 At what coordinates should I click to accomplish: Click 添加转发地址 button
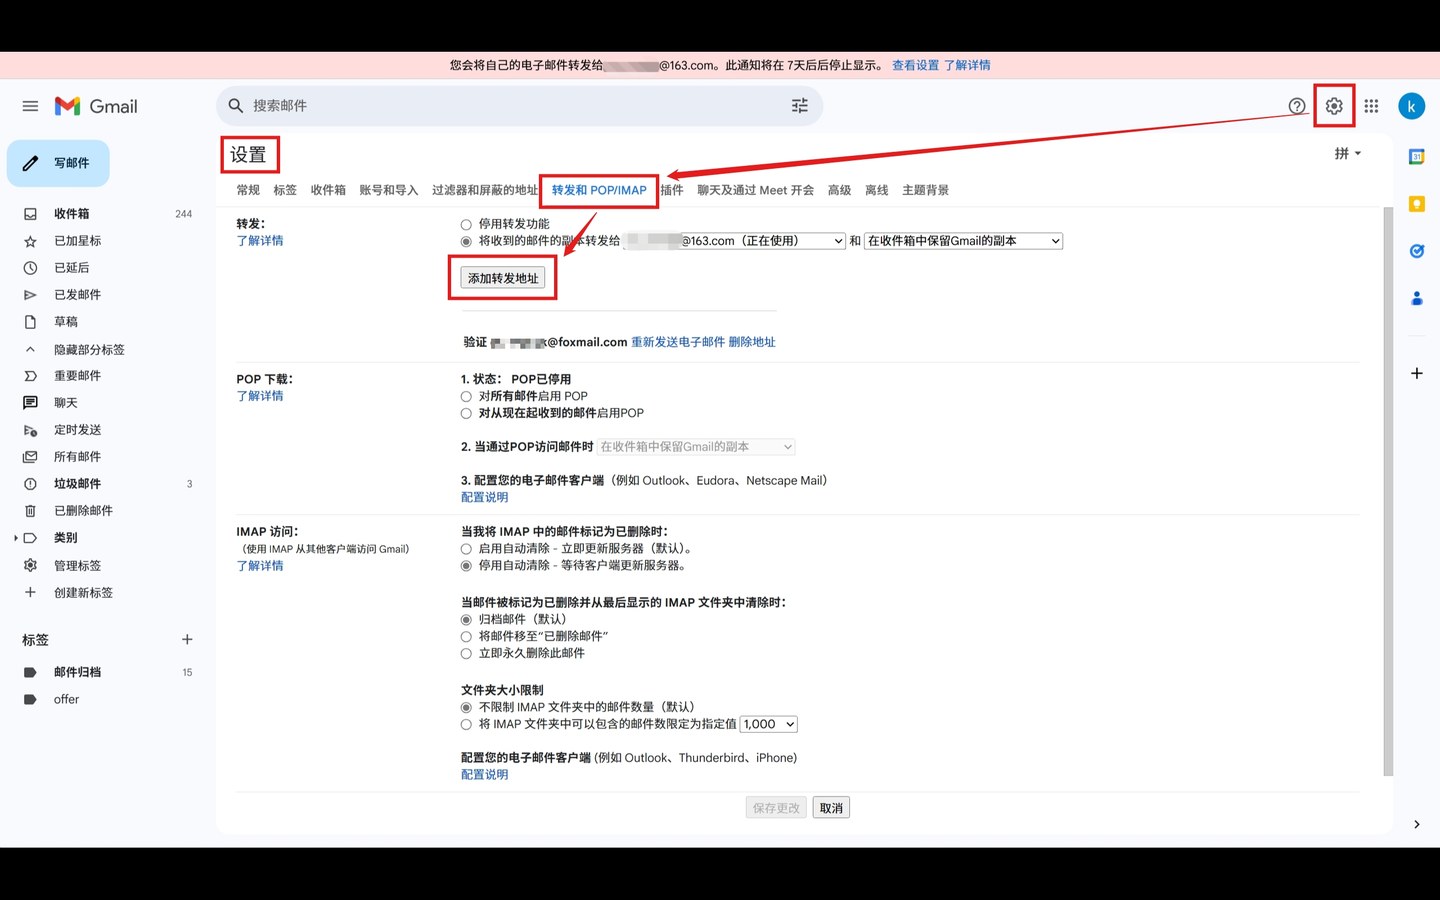[x=503, y=278]
